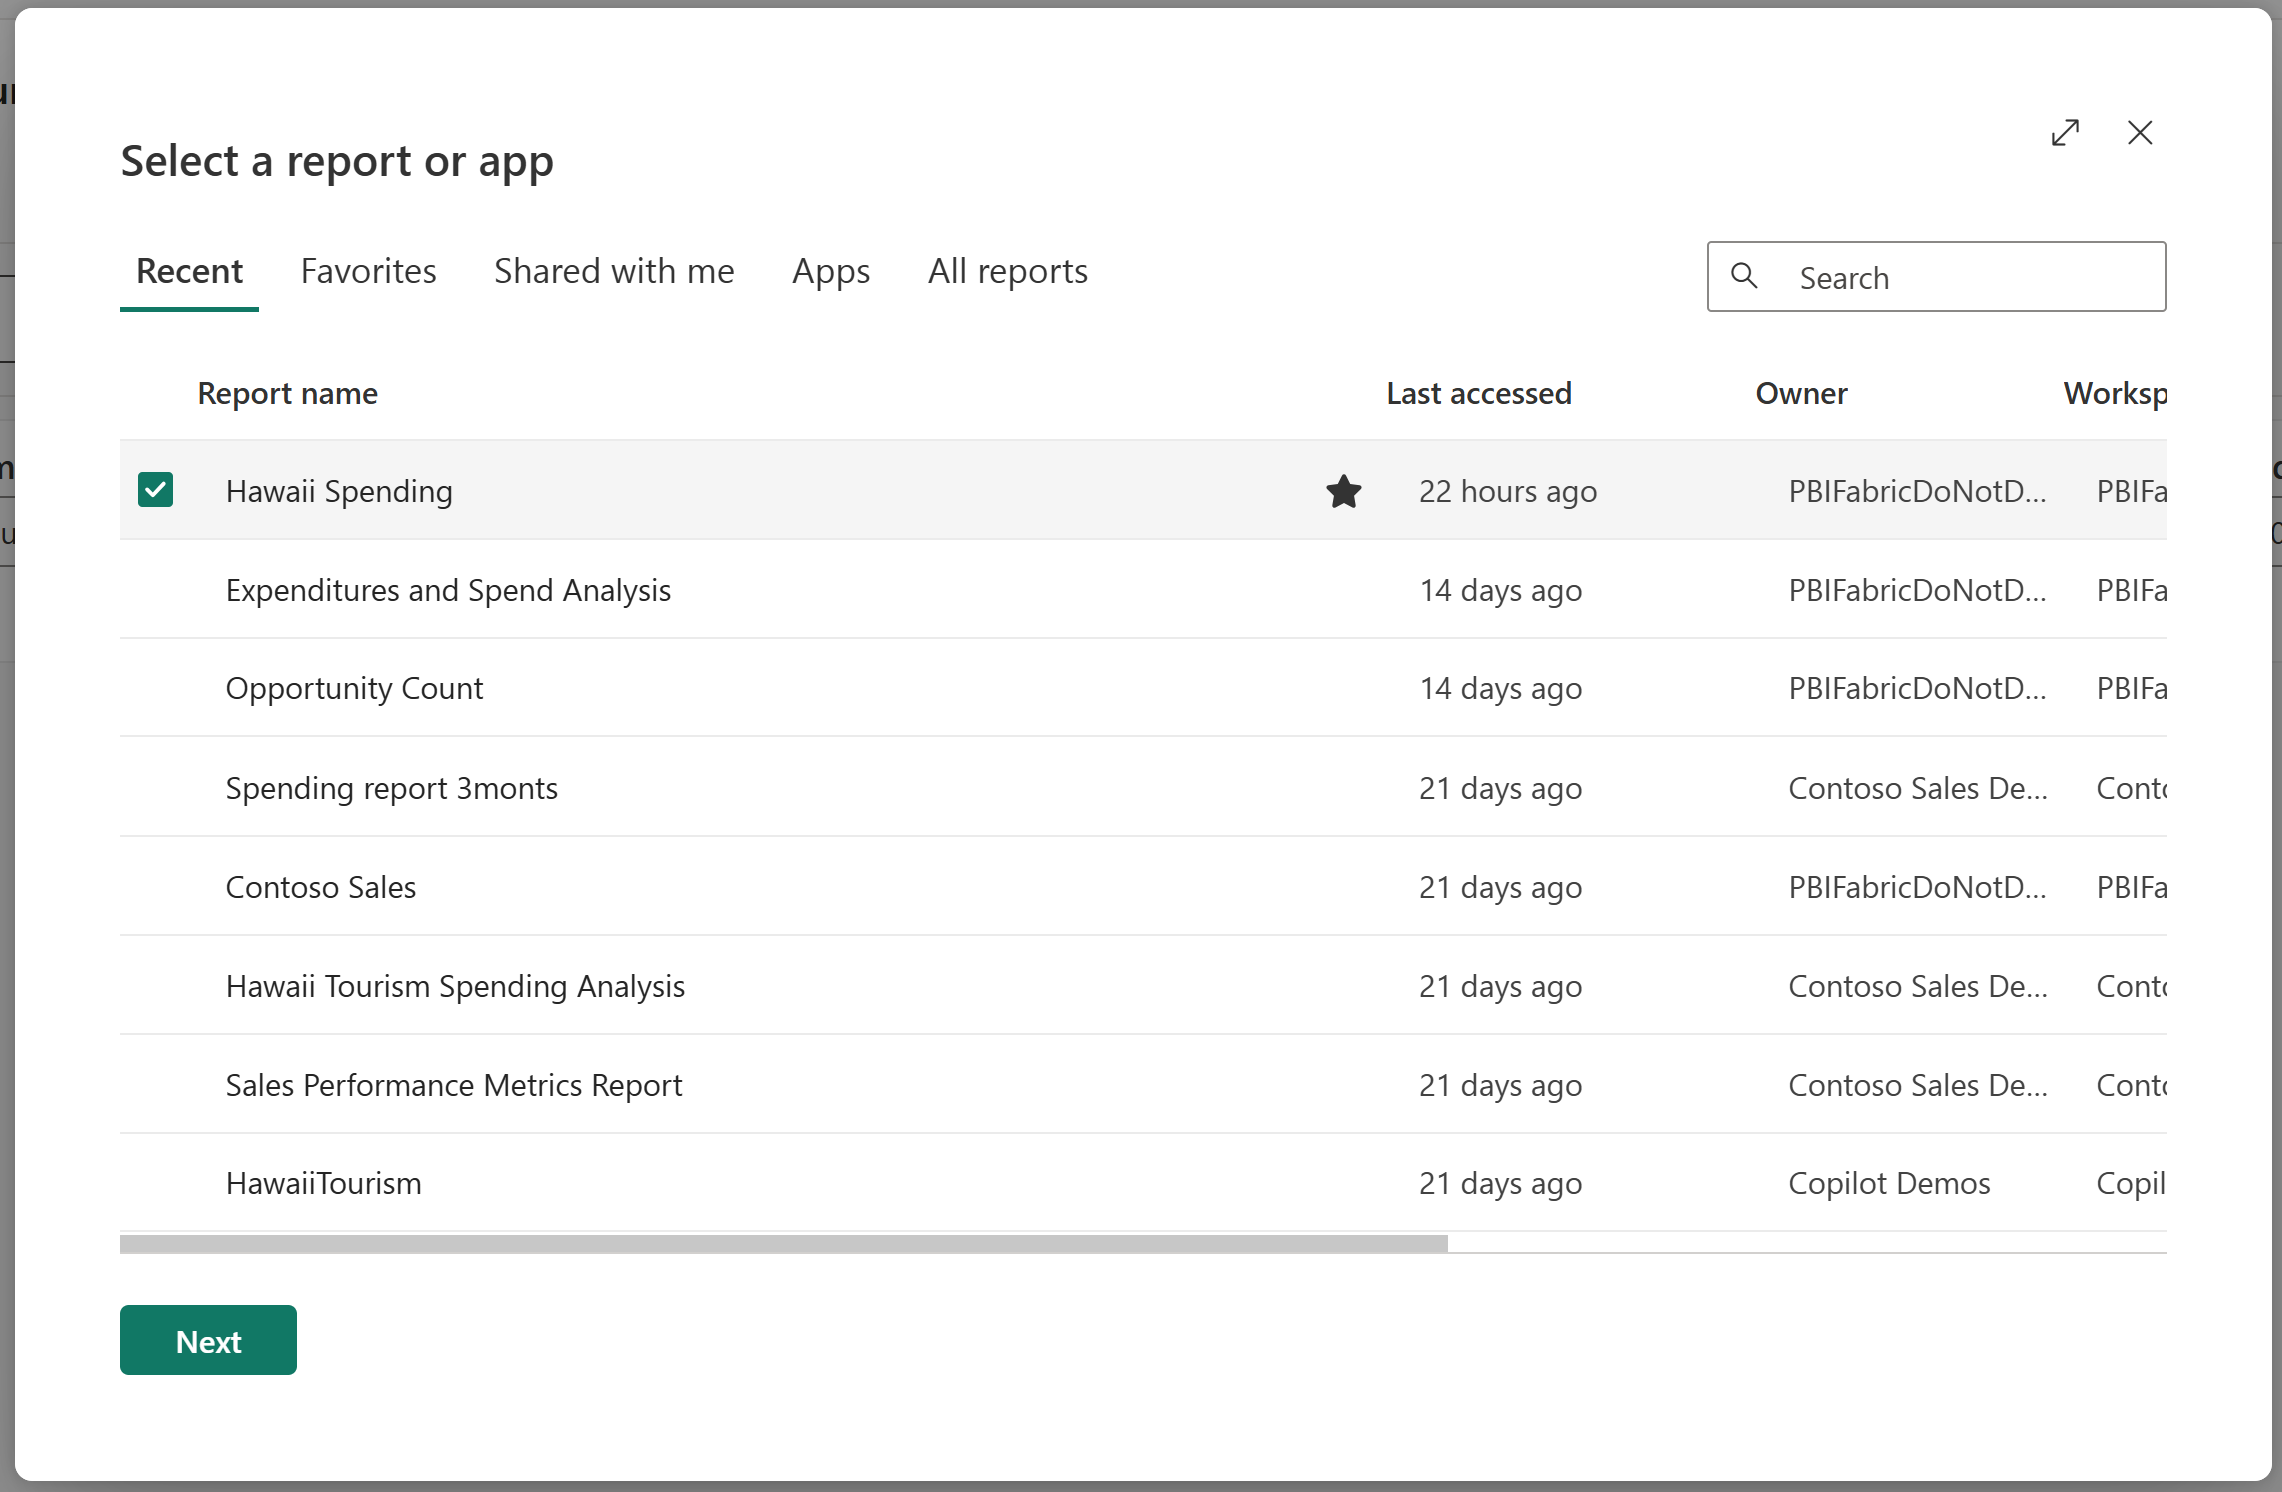Screen dimensions: 2282x1492
Task: Click the Next button
Action: pos(206,1340)
